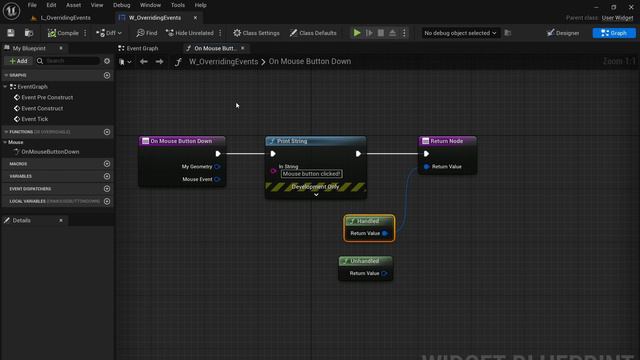
Task: Open the User Widget parent class link
Action: tap(617, 18)
